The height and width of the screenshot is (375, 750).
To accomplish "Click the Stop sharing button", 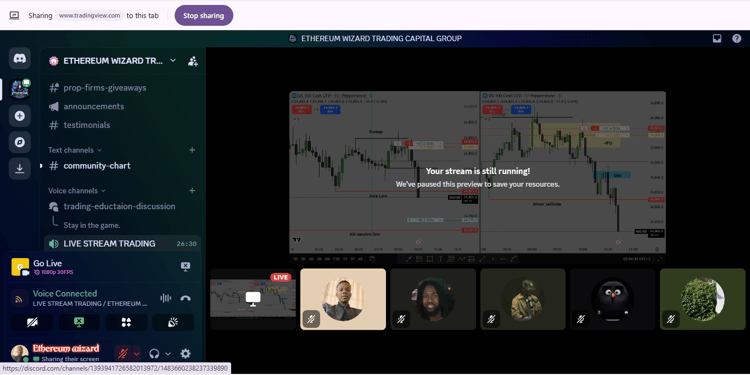I will click(x=204, y=15).
